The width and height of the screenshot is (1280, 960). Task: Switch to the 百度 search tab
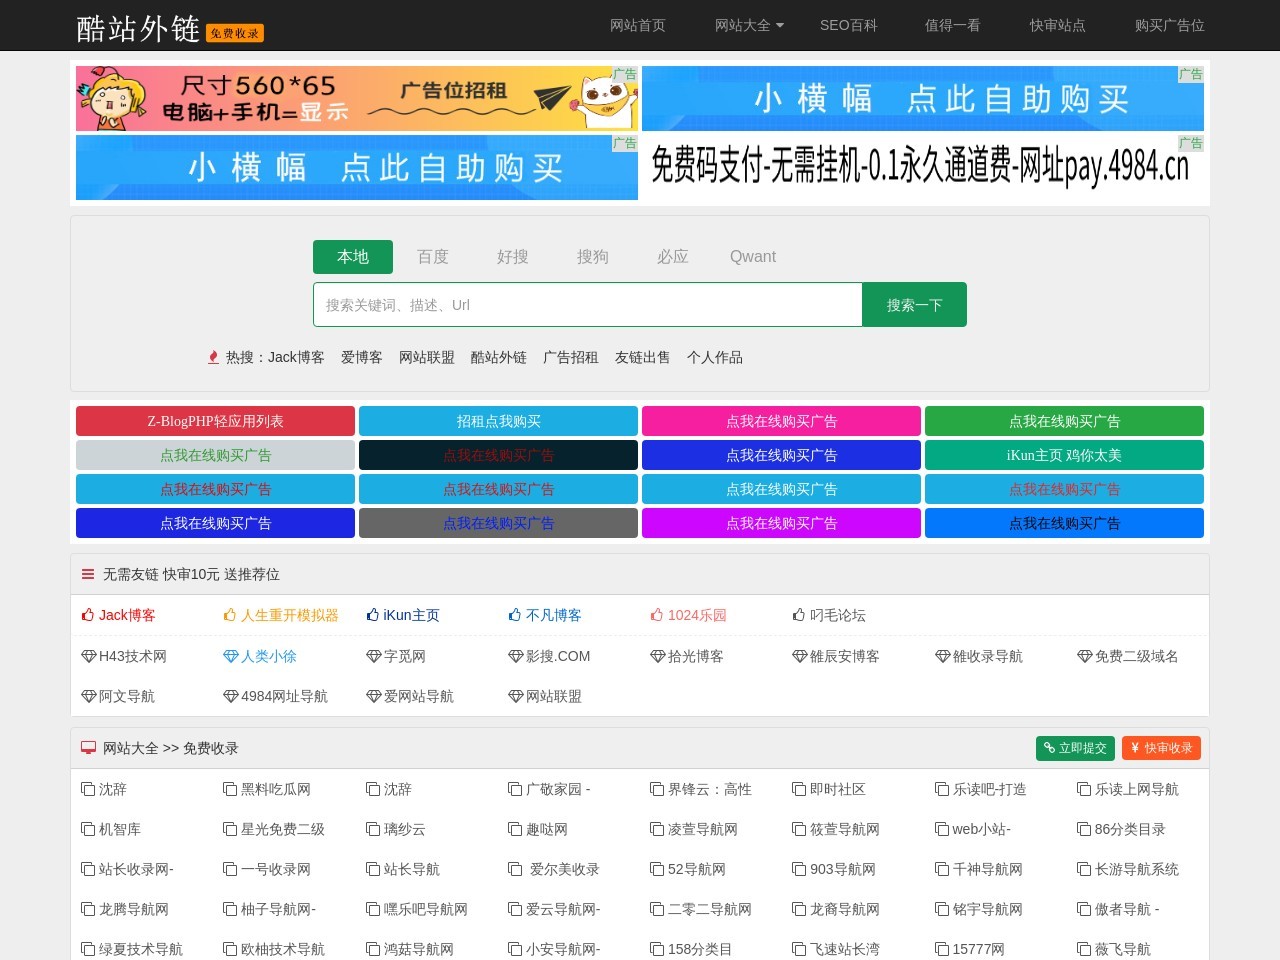(x=433, y=257)
